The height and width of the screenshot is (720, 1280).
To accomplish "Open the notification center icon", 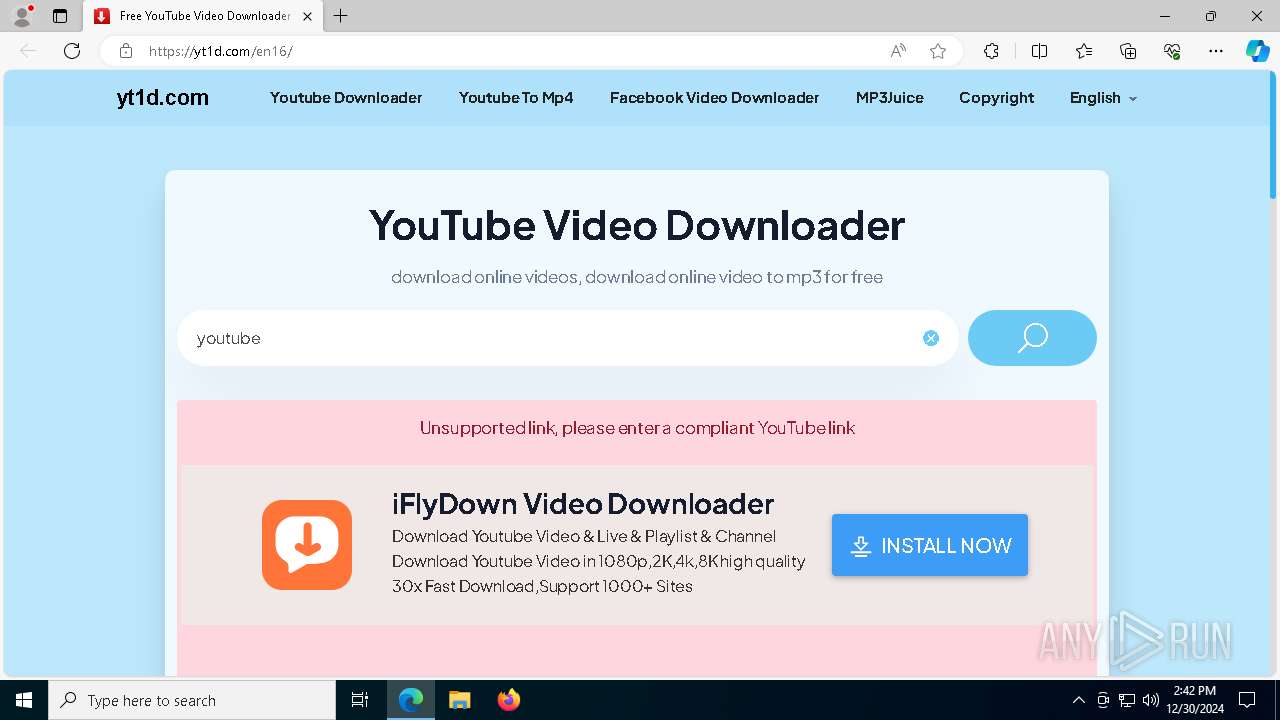I will click(x=1247, y=700).
